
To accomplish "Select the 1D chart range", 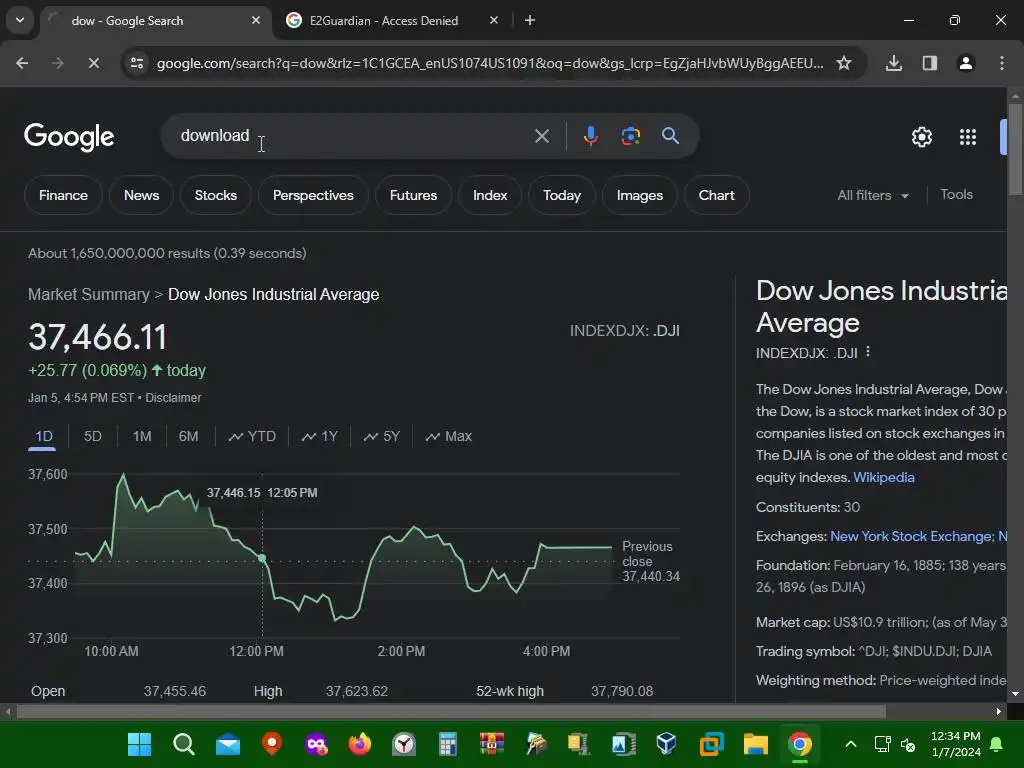I will 44,436.
